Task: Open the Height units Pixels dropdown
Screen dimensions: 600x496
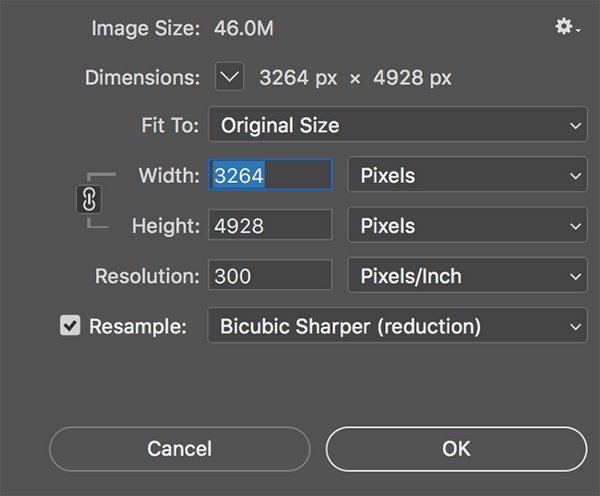Action: tap(466, 226)
